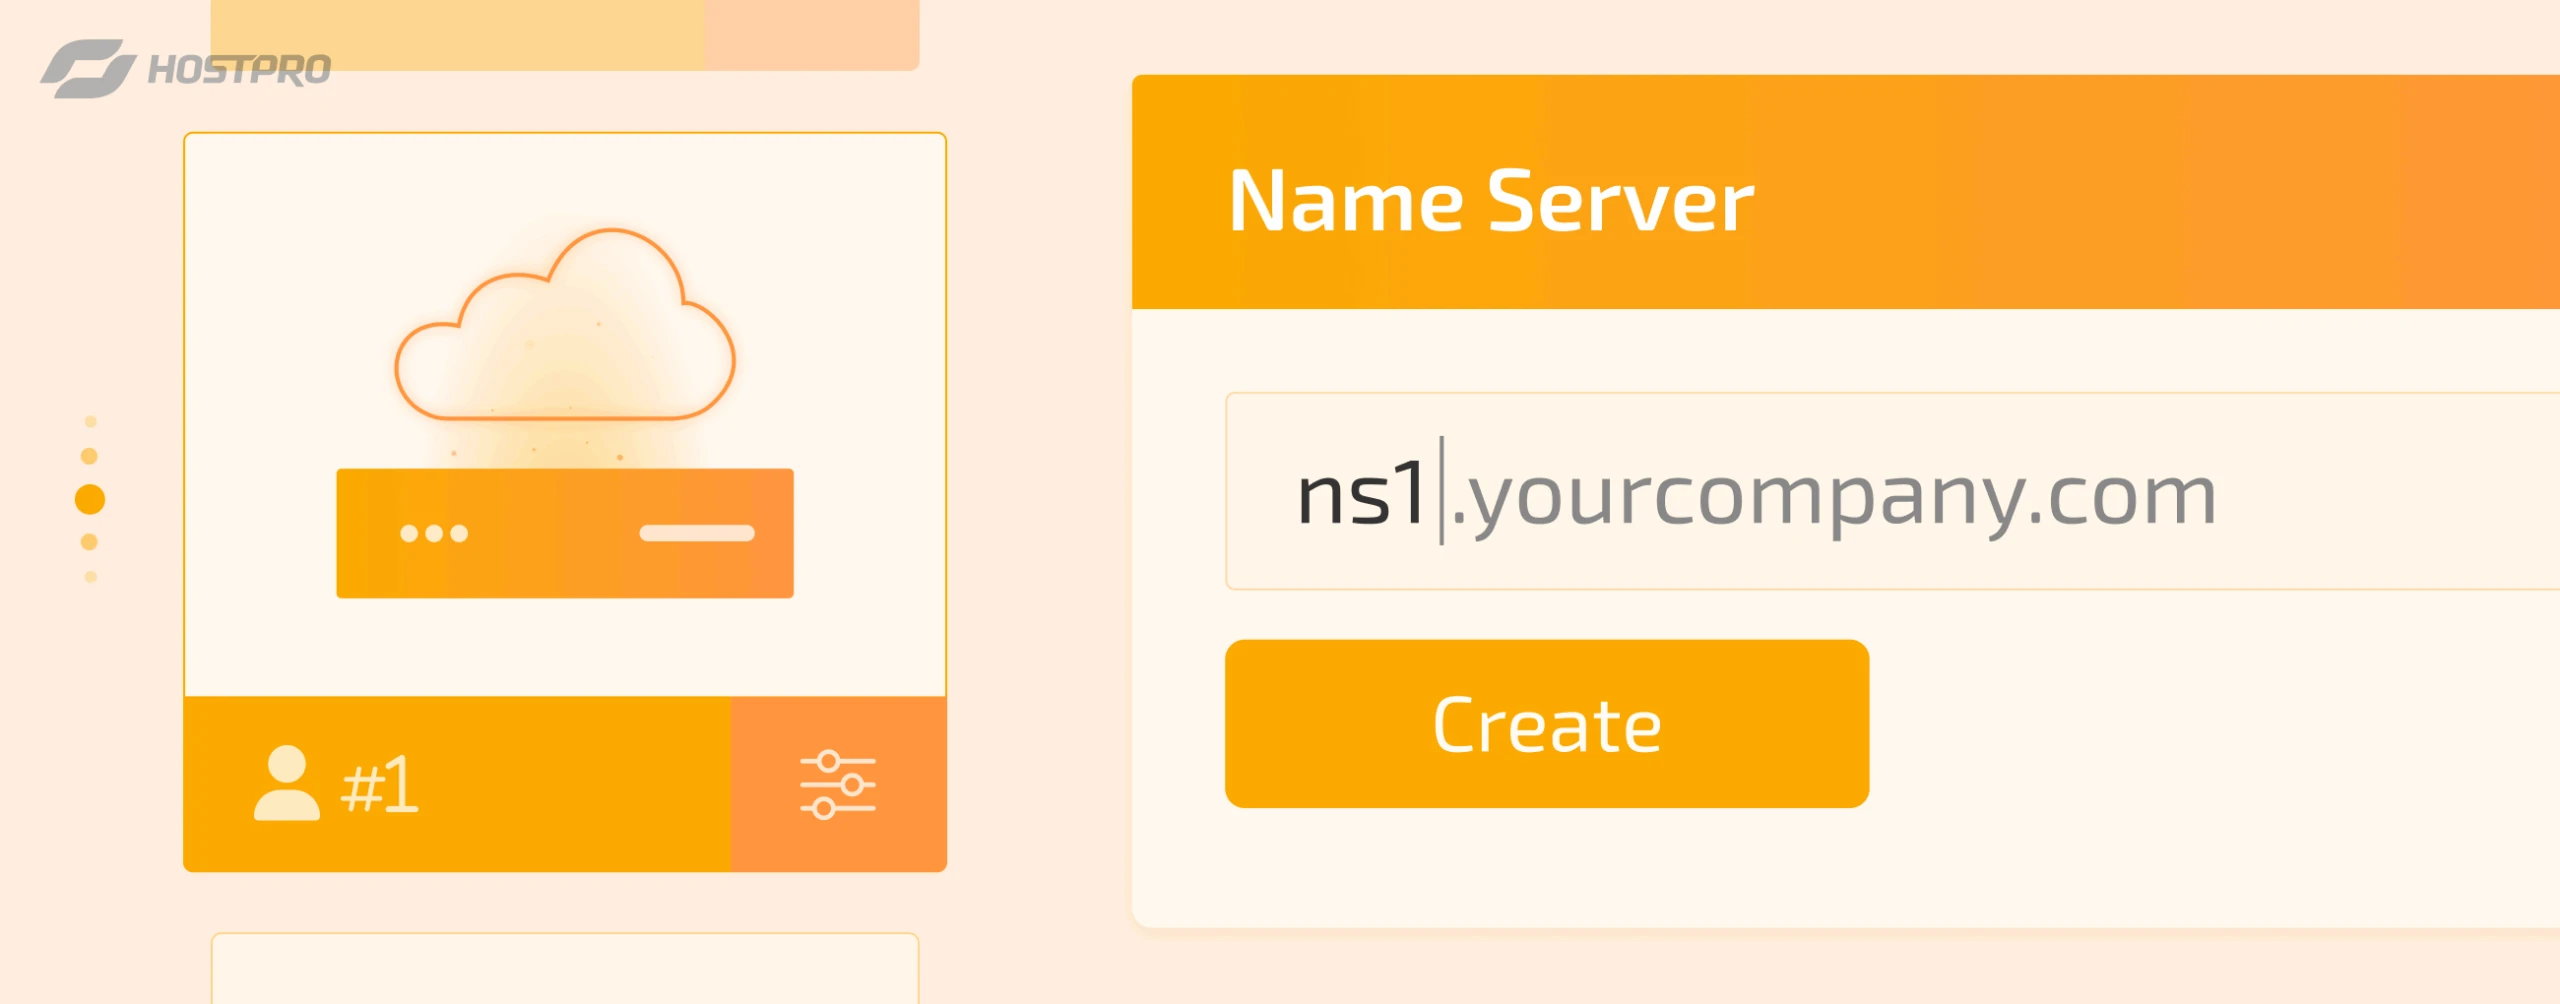Click the peach segment of the top card
Screen dimensions: 2560x1004
811,35
